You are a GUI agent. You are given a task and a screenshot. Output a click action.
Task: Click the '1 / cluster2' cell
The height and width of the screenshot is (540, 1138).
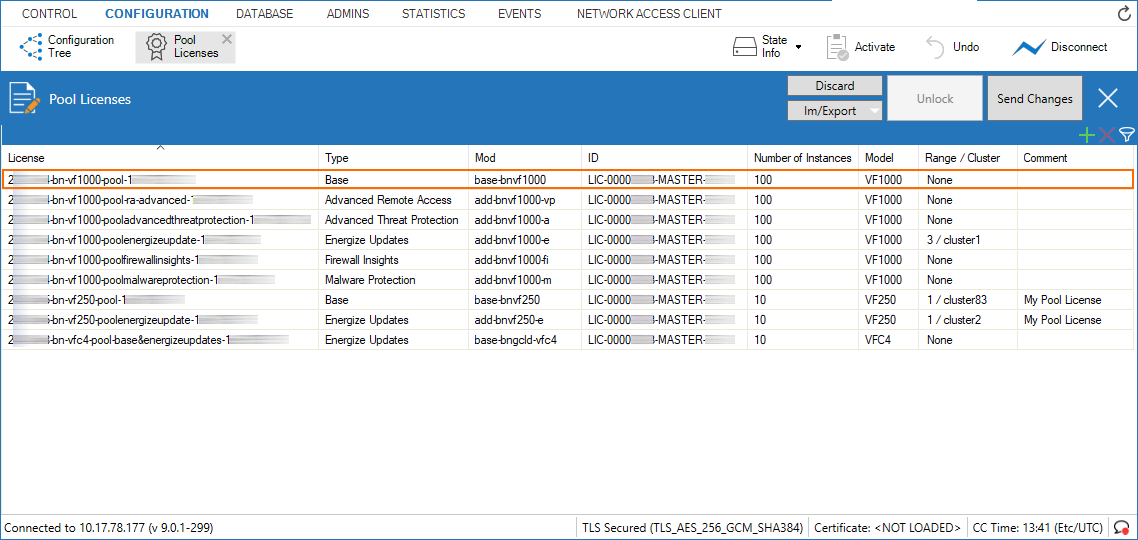[x=967, y=320]
